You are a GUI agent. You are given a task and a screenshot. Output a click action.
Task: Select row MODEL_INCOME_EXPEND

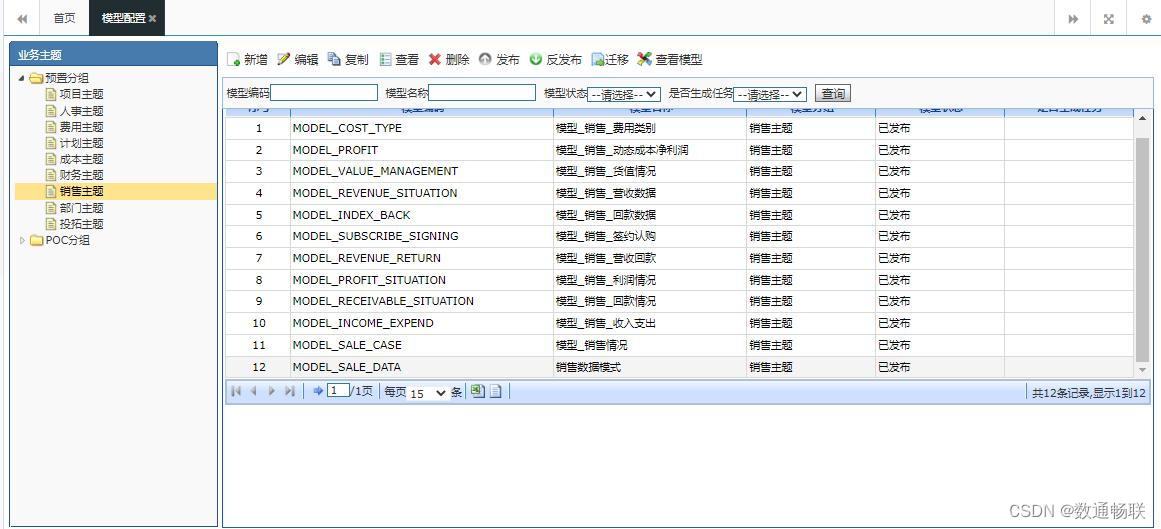[x=679, y=324]
